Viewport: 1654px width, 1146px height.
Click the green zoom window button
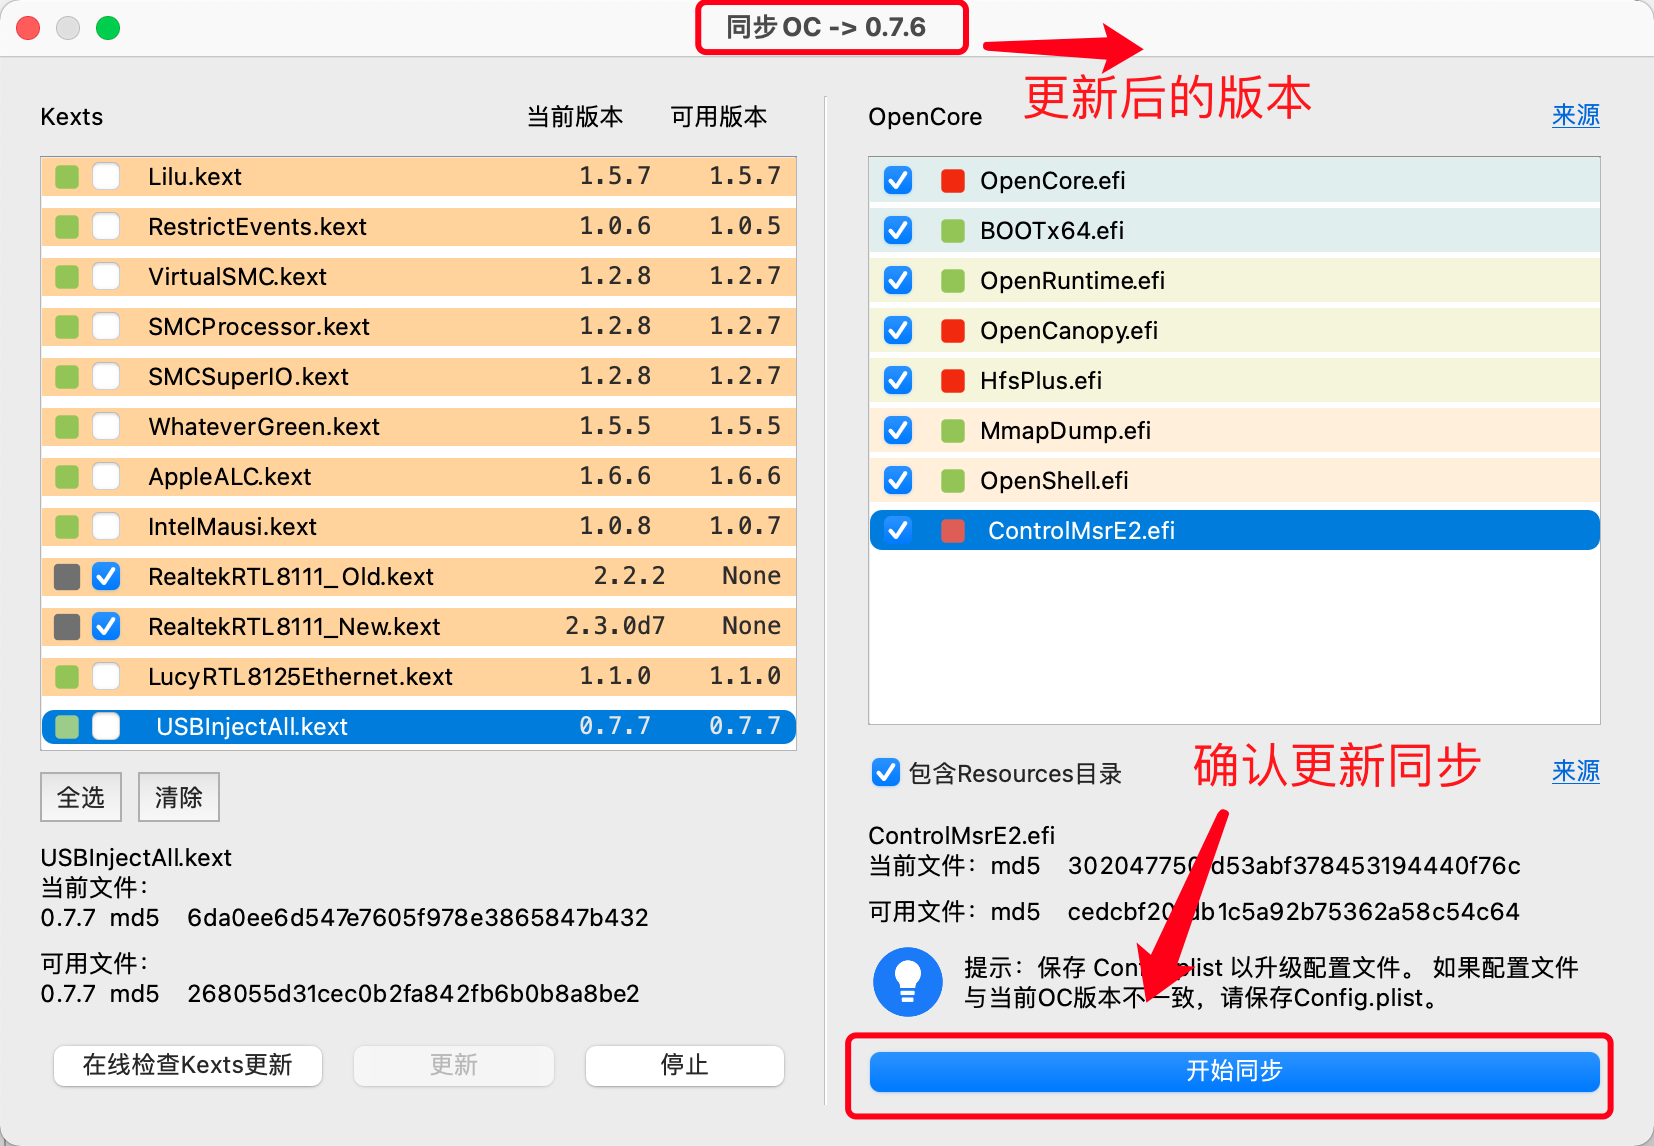pos(108,28)
